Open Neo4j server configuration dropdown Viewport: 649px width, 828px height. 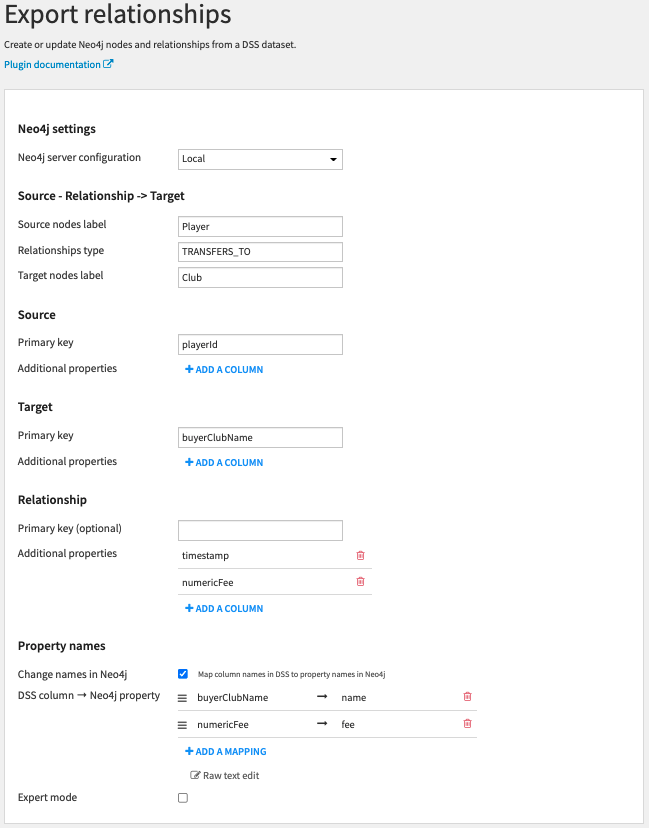[x=260, y=159]
